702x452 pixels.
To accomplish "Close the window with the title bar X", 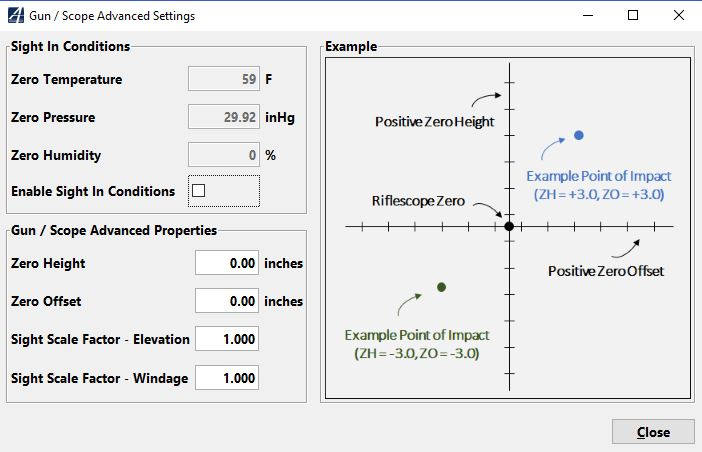I will [x=679, y=16].
